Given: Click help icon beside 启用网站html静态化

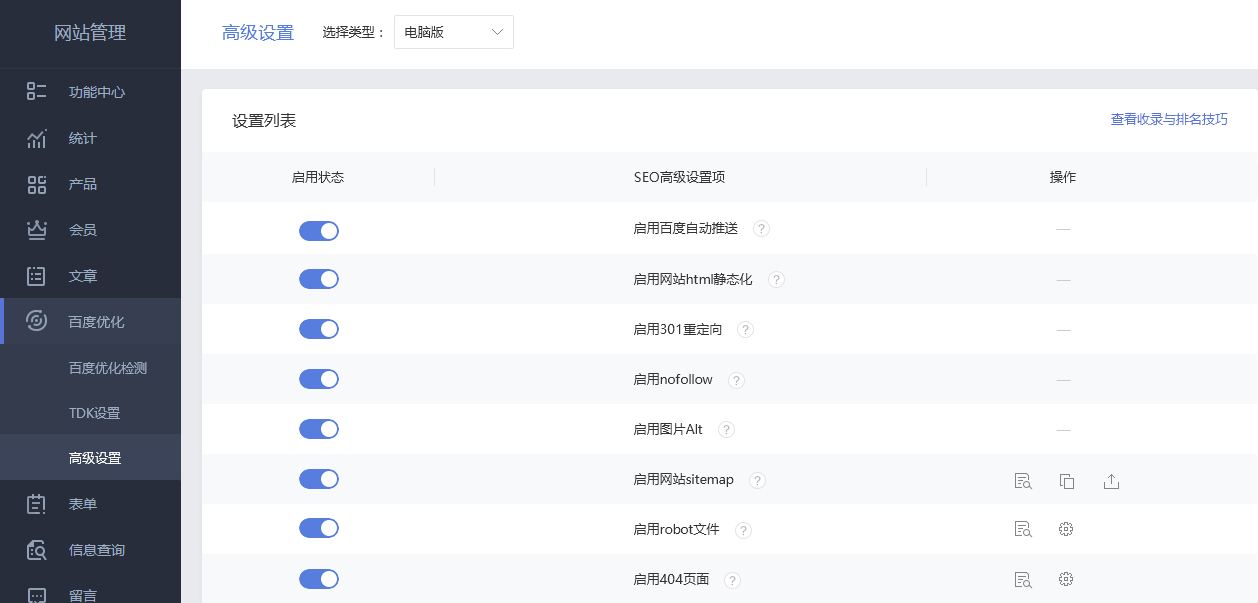Looking at the screenshot, I should click(776, 279).
